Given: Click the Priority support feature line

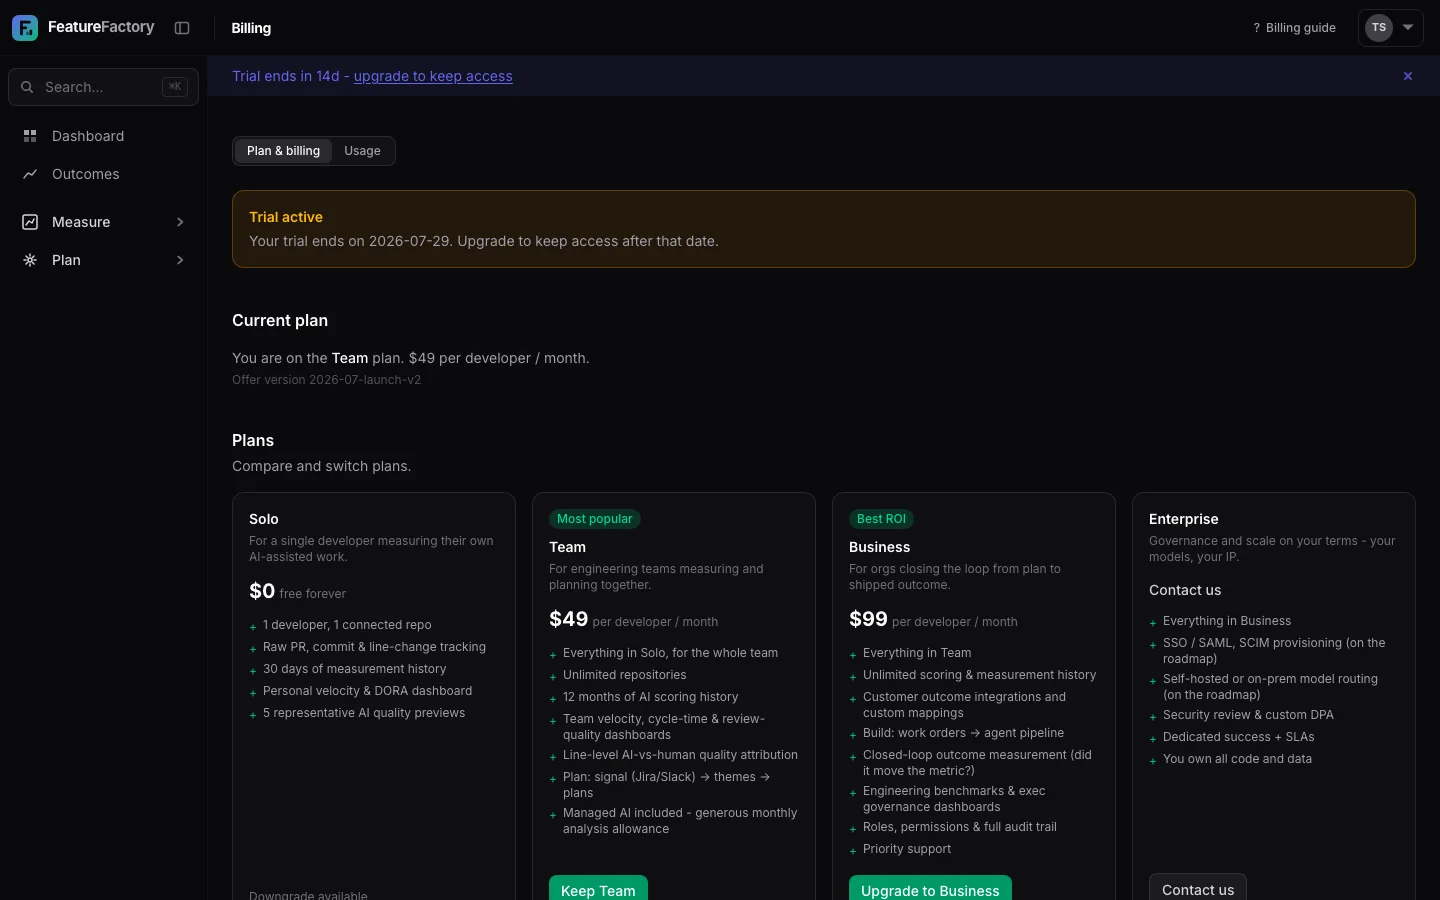Looking at the screenshot, I should coord(907,849).
